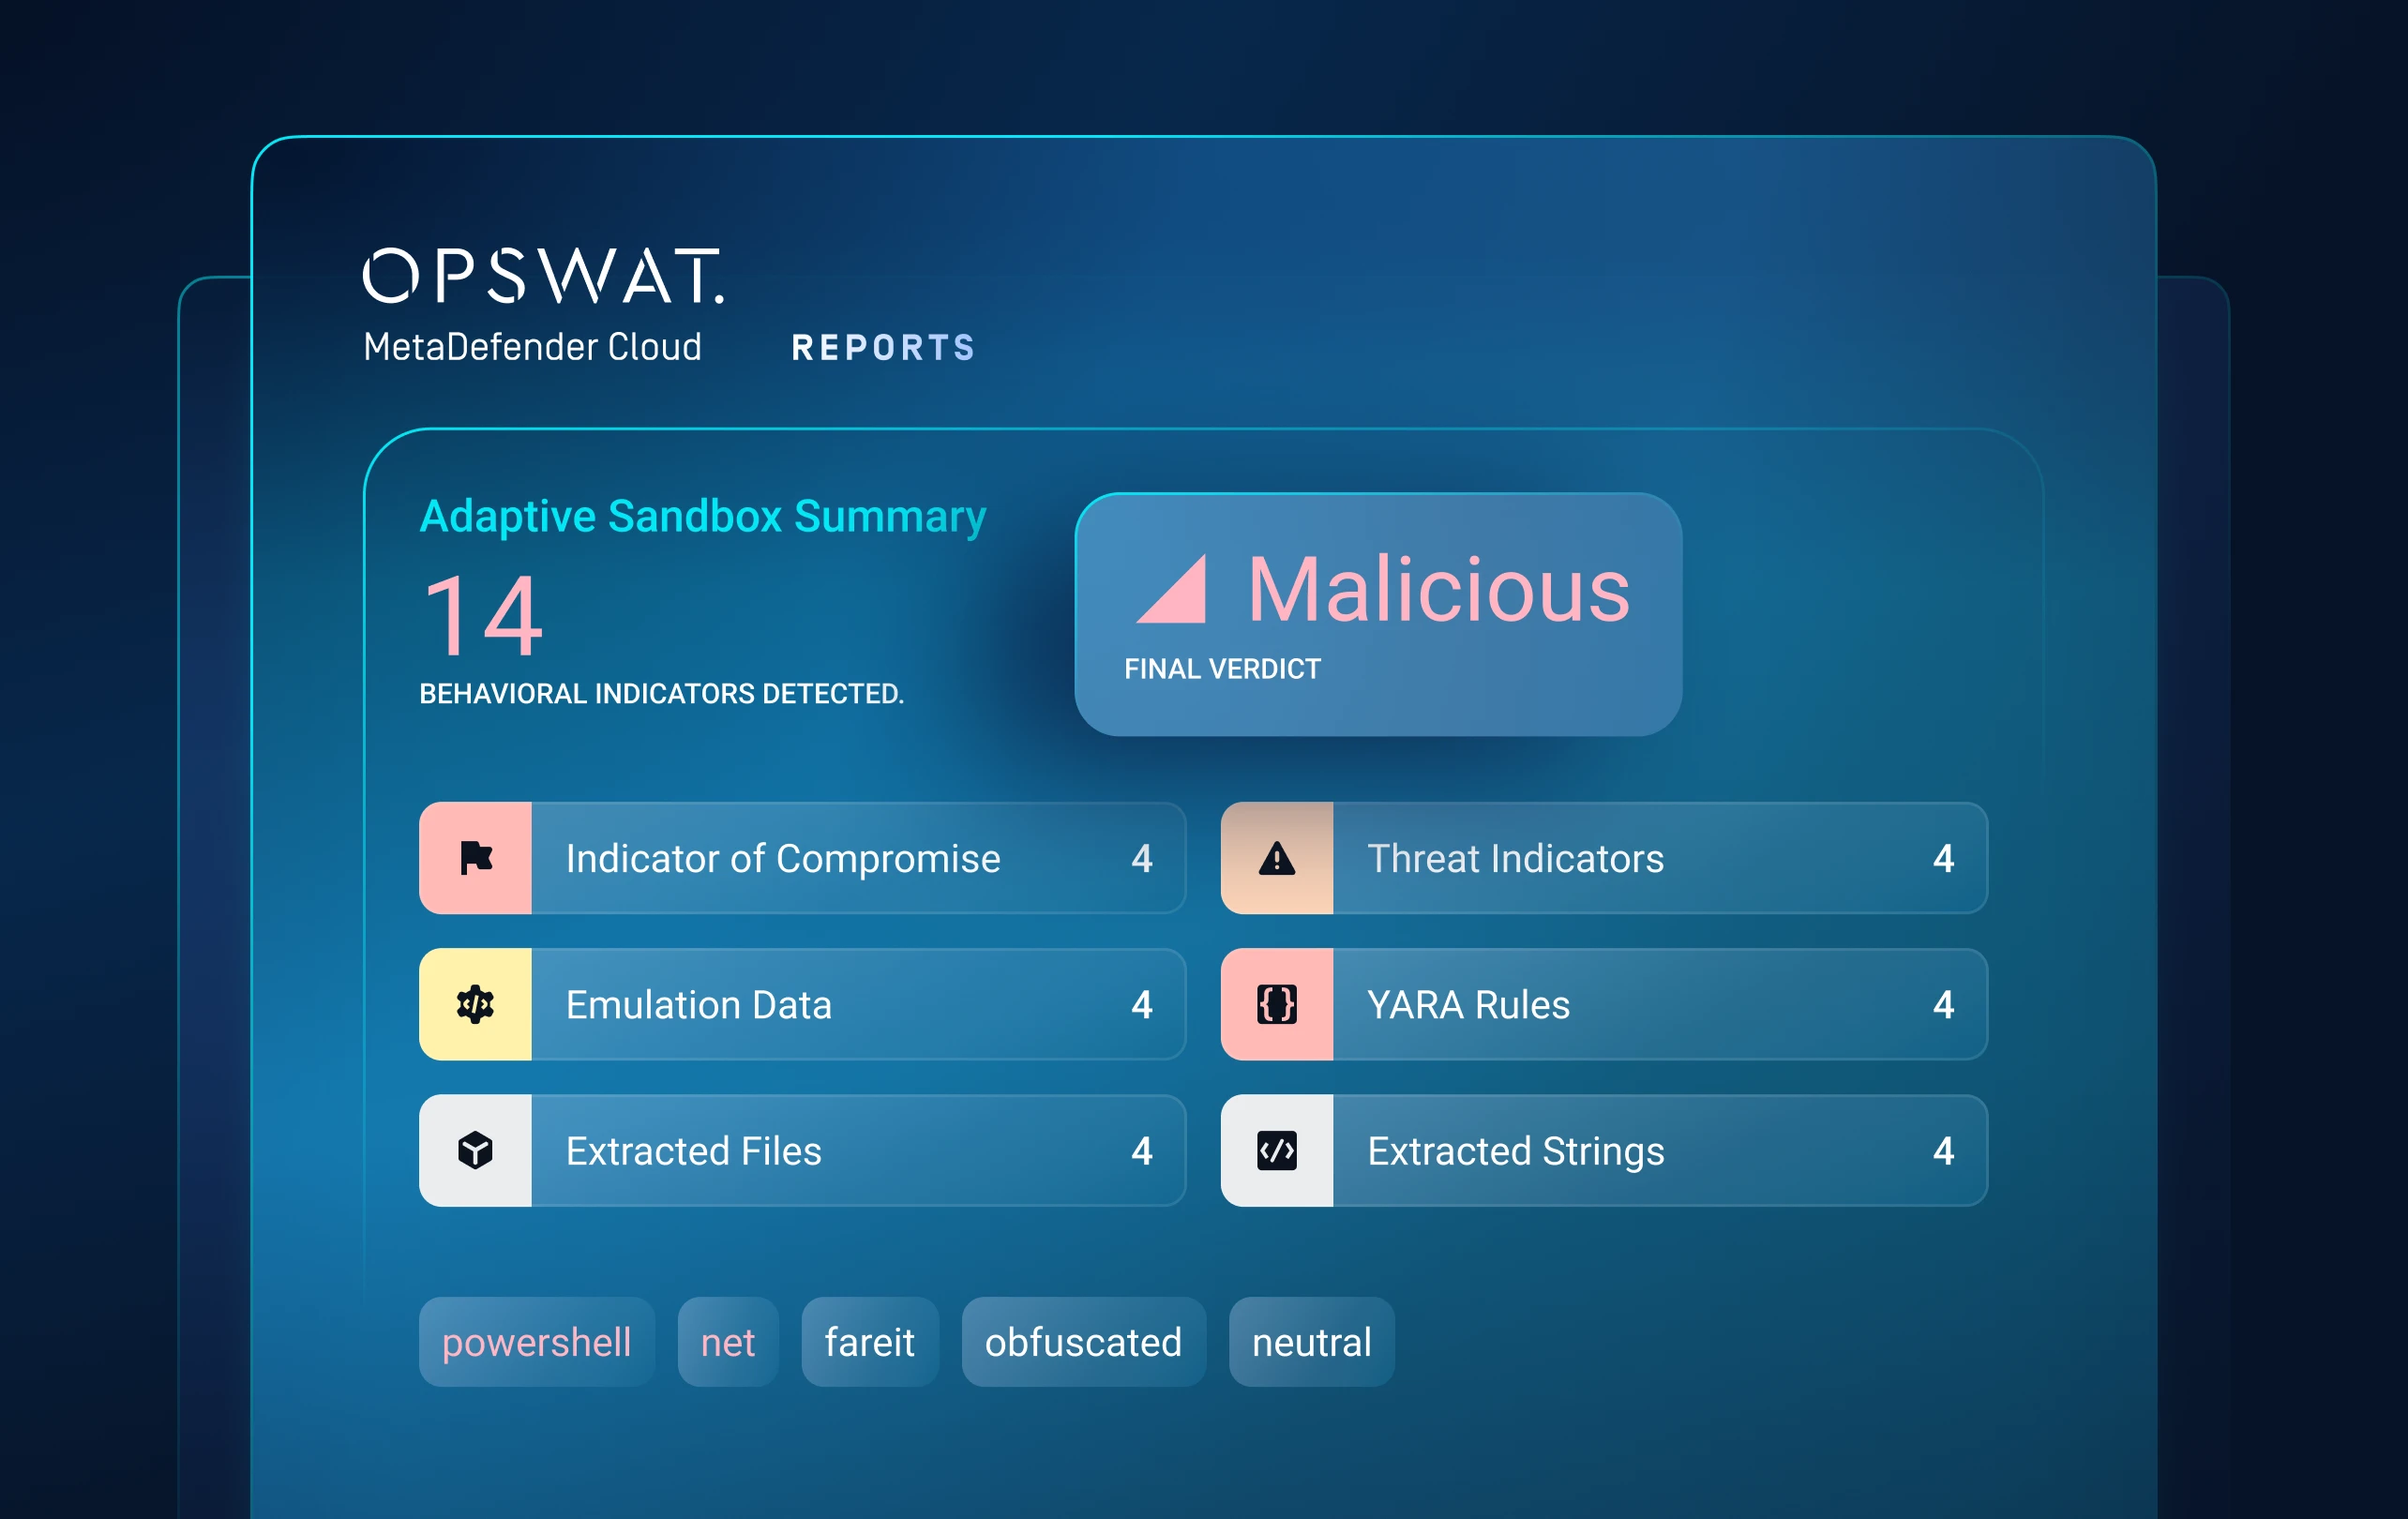Click the OPSWAT logo
2408x1519 pixels.
[x=543, y=276]
